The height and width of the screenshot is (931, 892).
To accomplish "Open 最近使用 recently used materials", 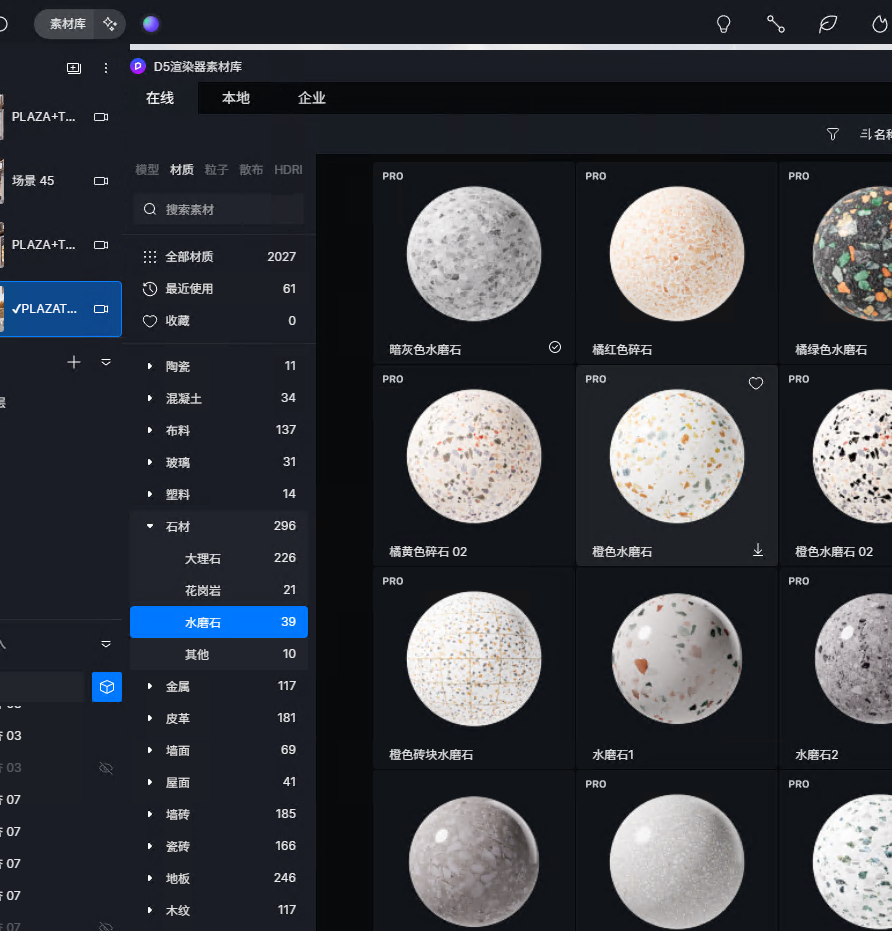I will (219, 289).
